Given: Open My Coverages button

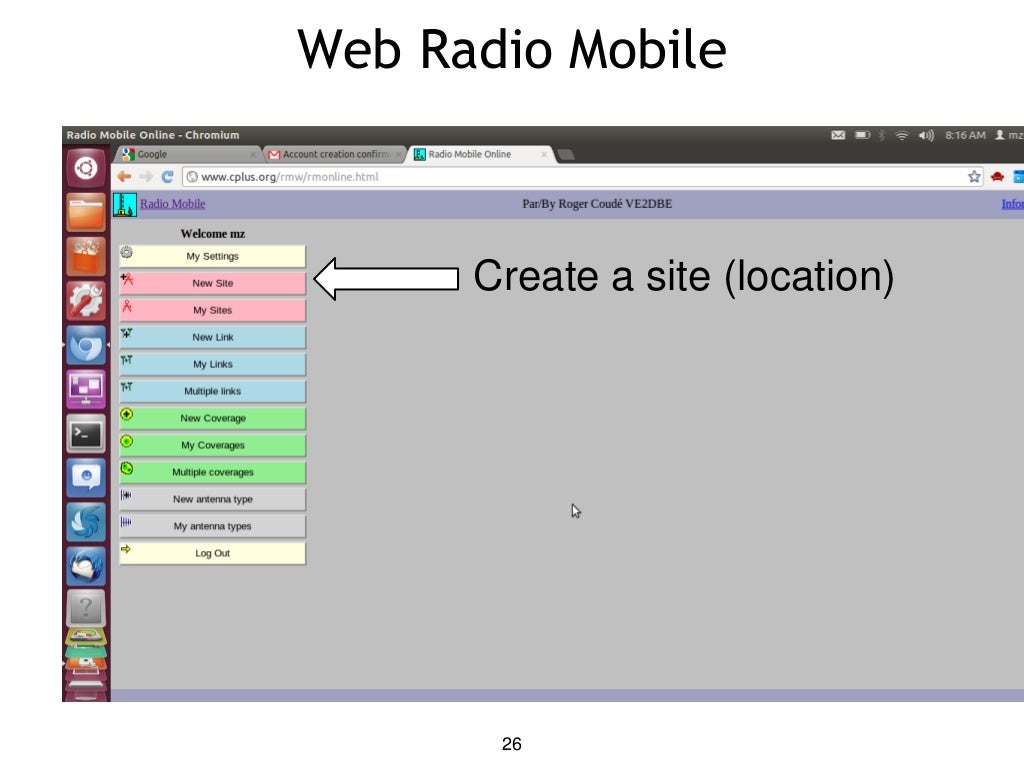Looking at the screenshot, I should [x=212, y=445].
